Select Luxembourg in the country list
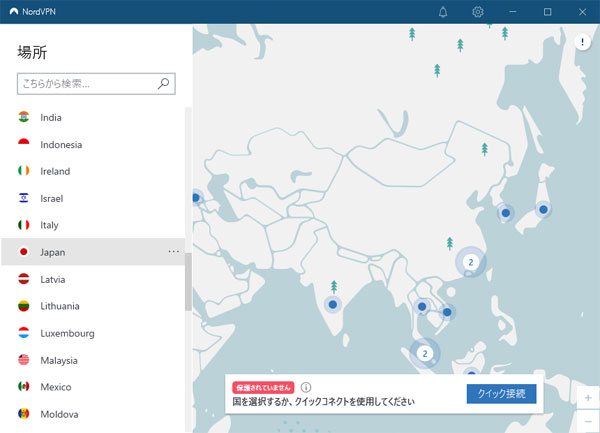600x433 pixels. (93, 333)
